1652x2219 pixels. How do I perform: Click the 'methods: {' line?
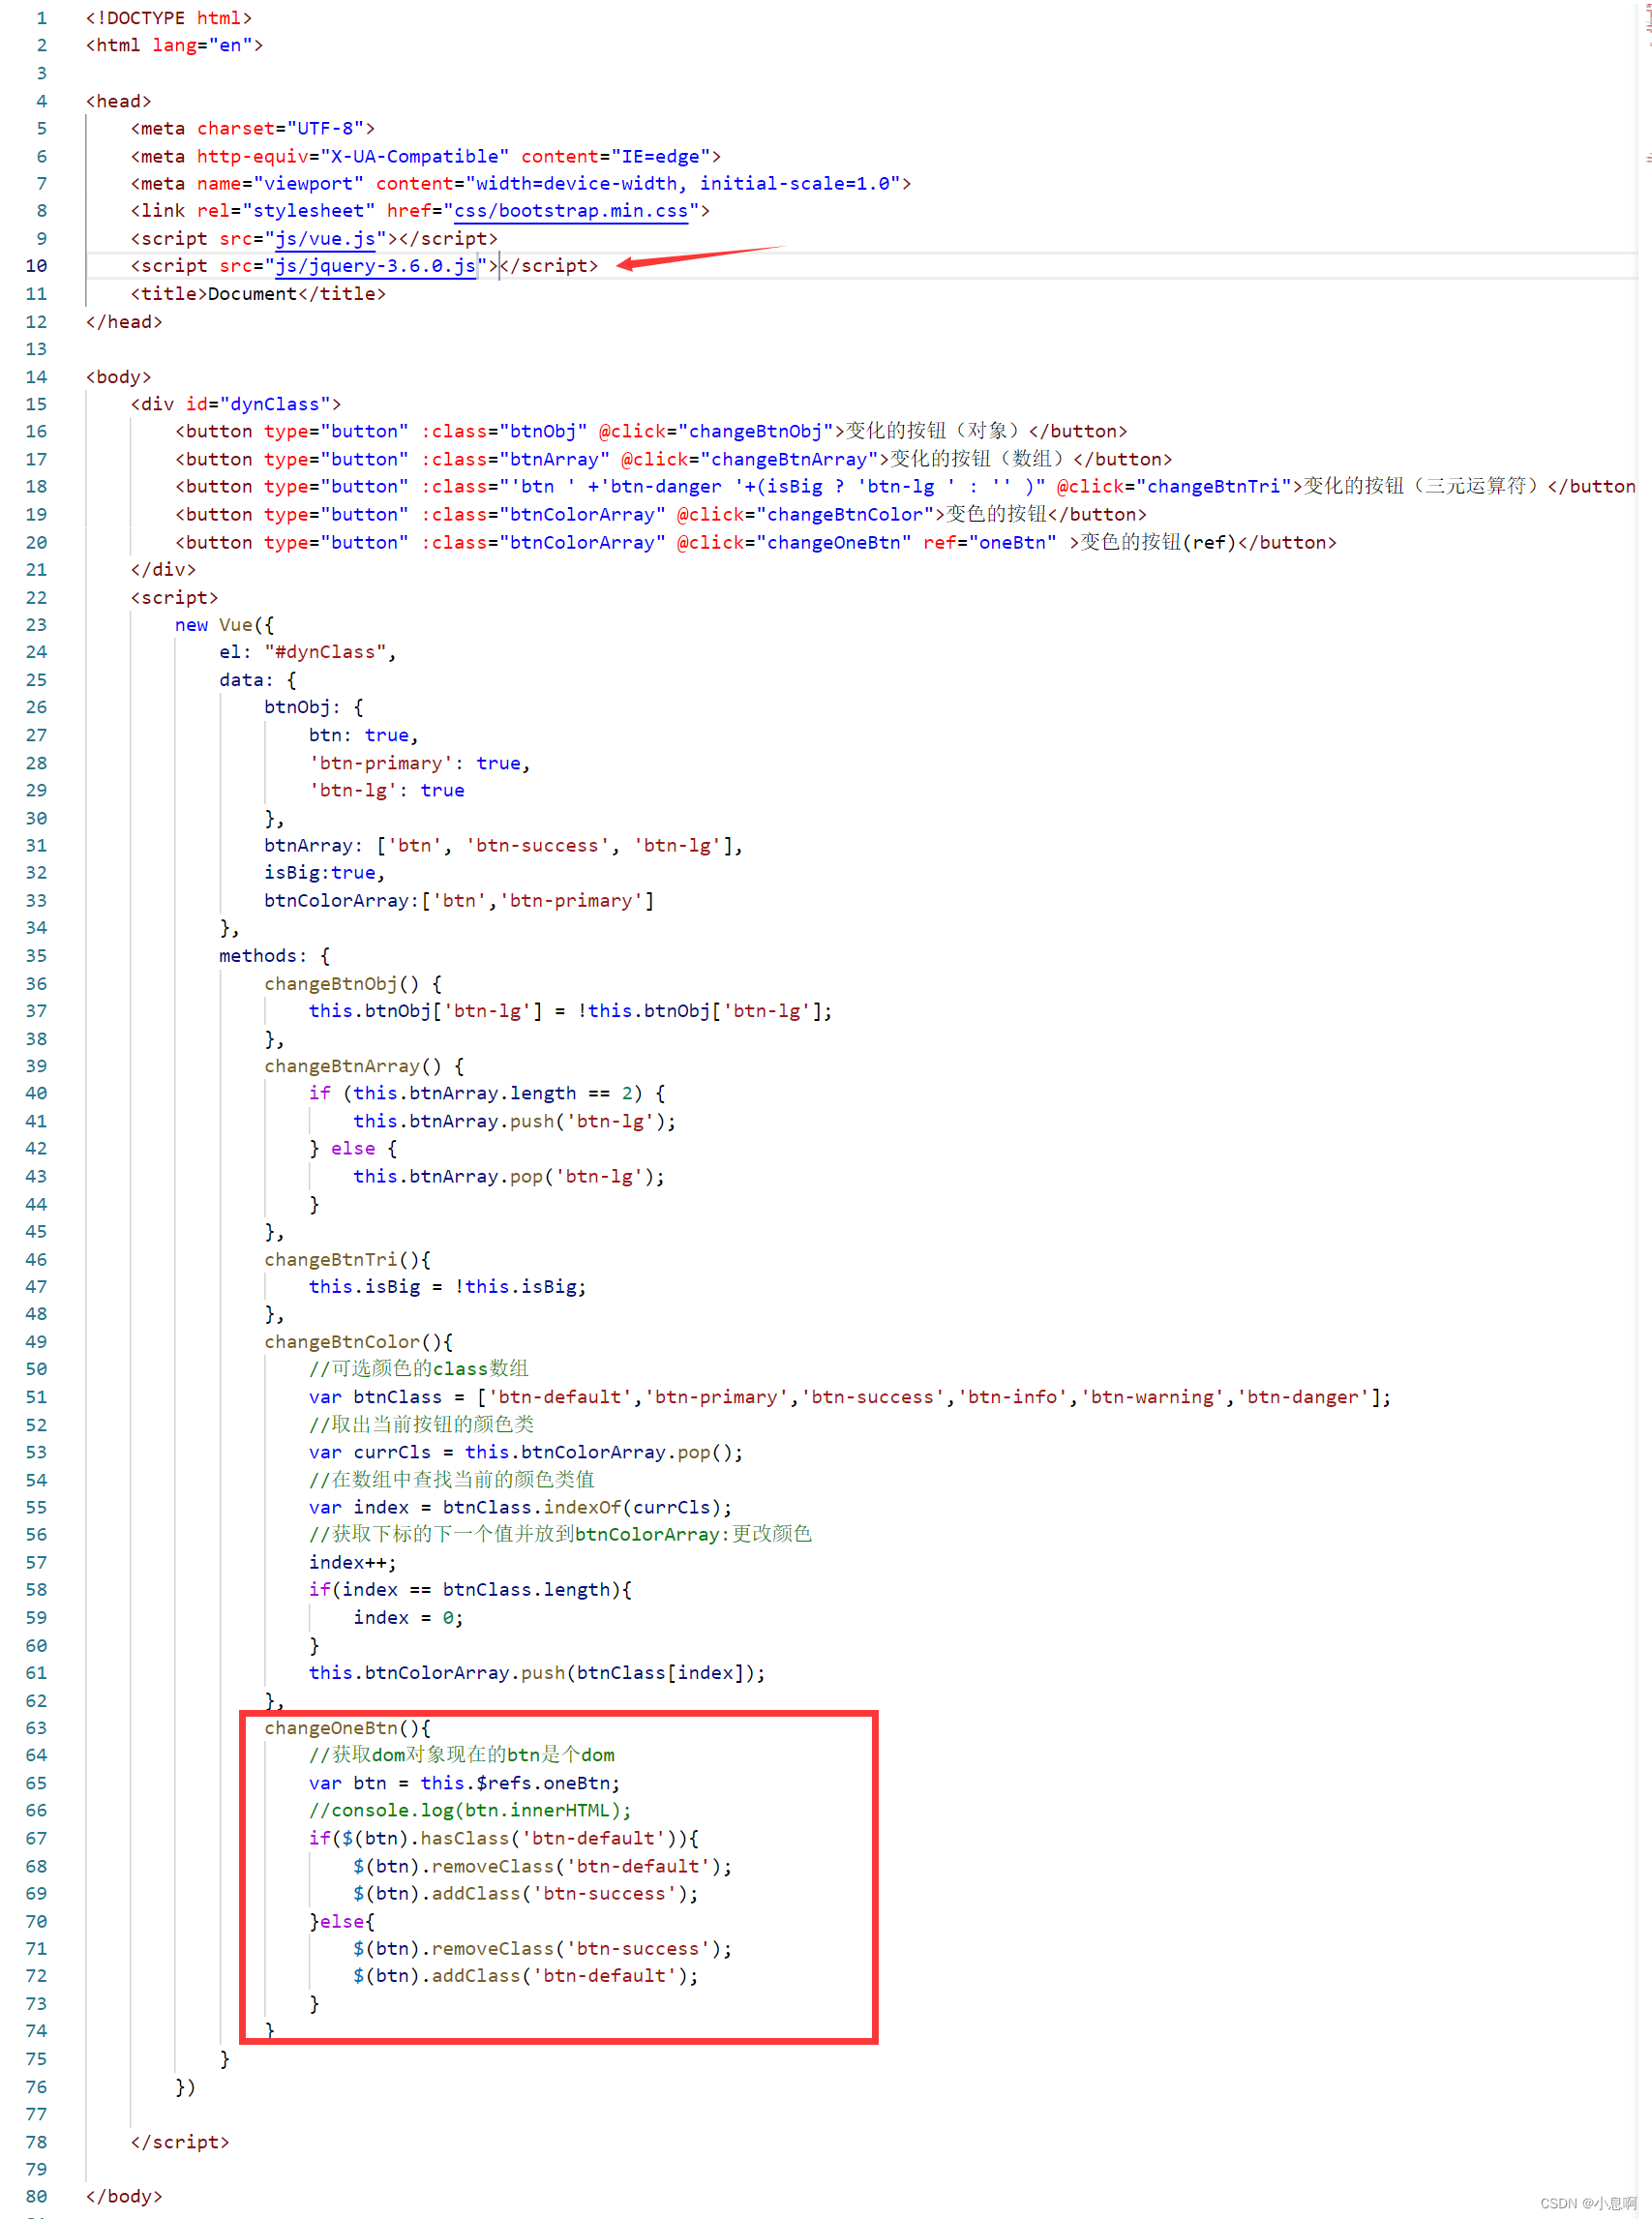click(x=275, y=956)
